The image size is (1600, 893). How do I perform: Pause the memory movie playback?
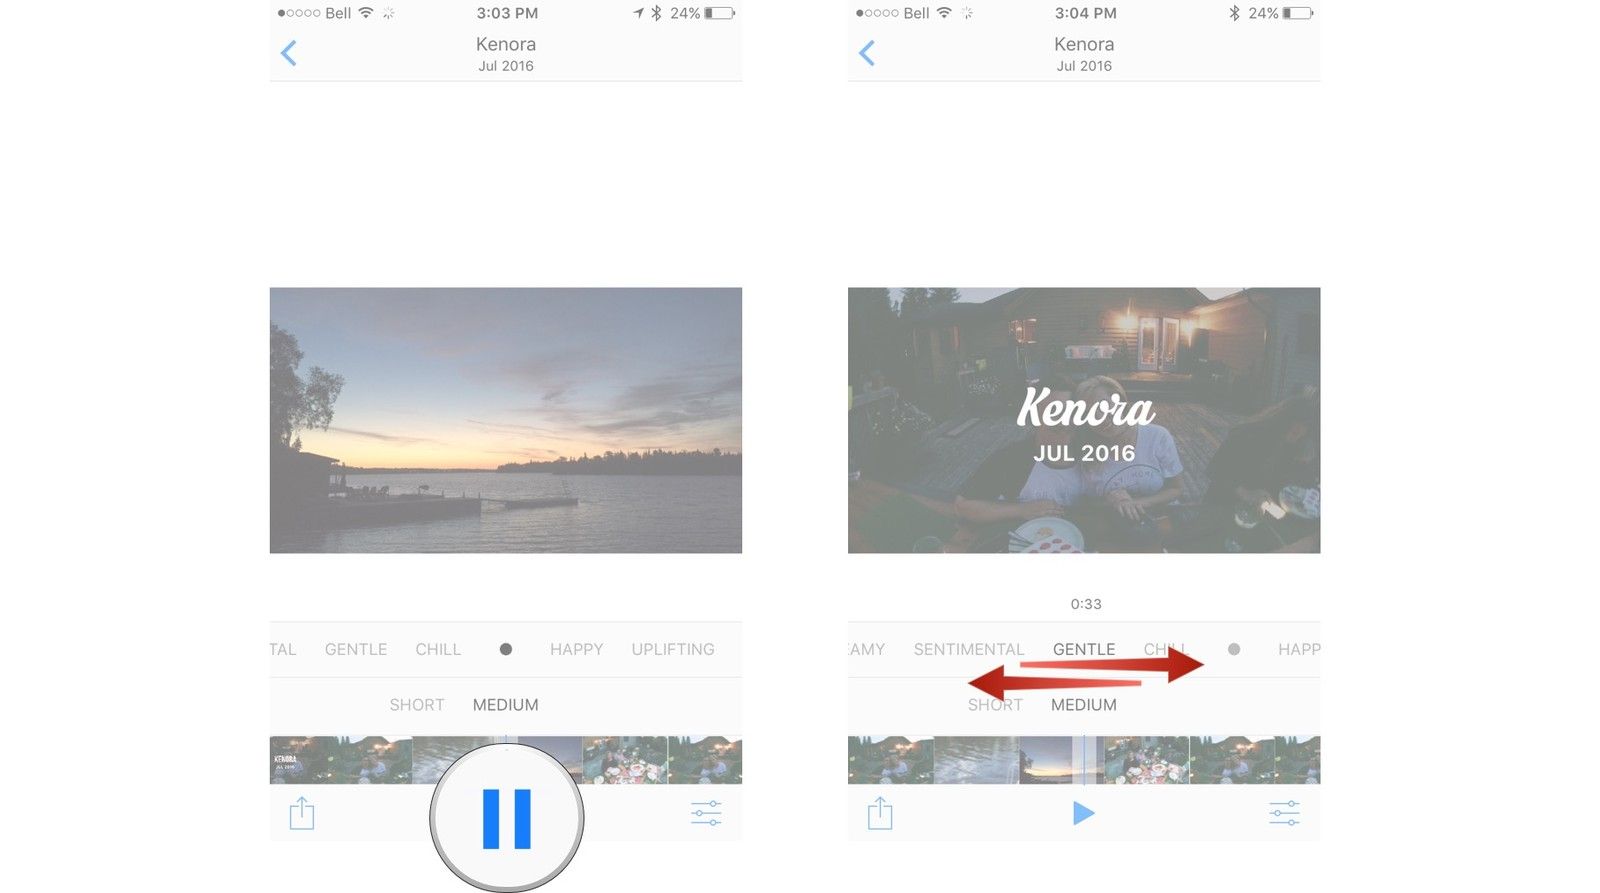pyautogui.click(x=506, y=817)
